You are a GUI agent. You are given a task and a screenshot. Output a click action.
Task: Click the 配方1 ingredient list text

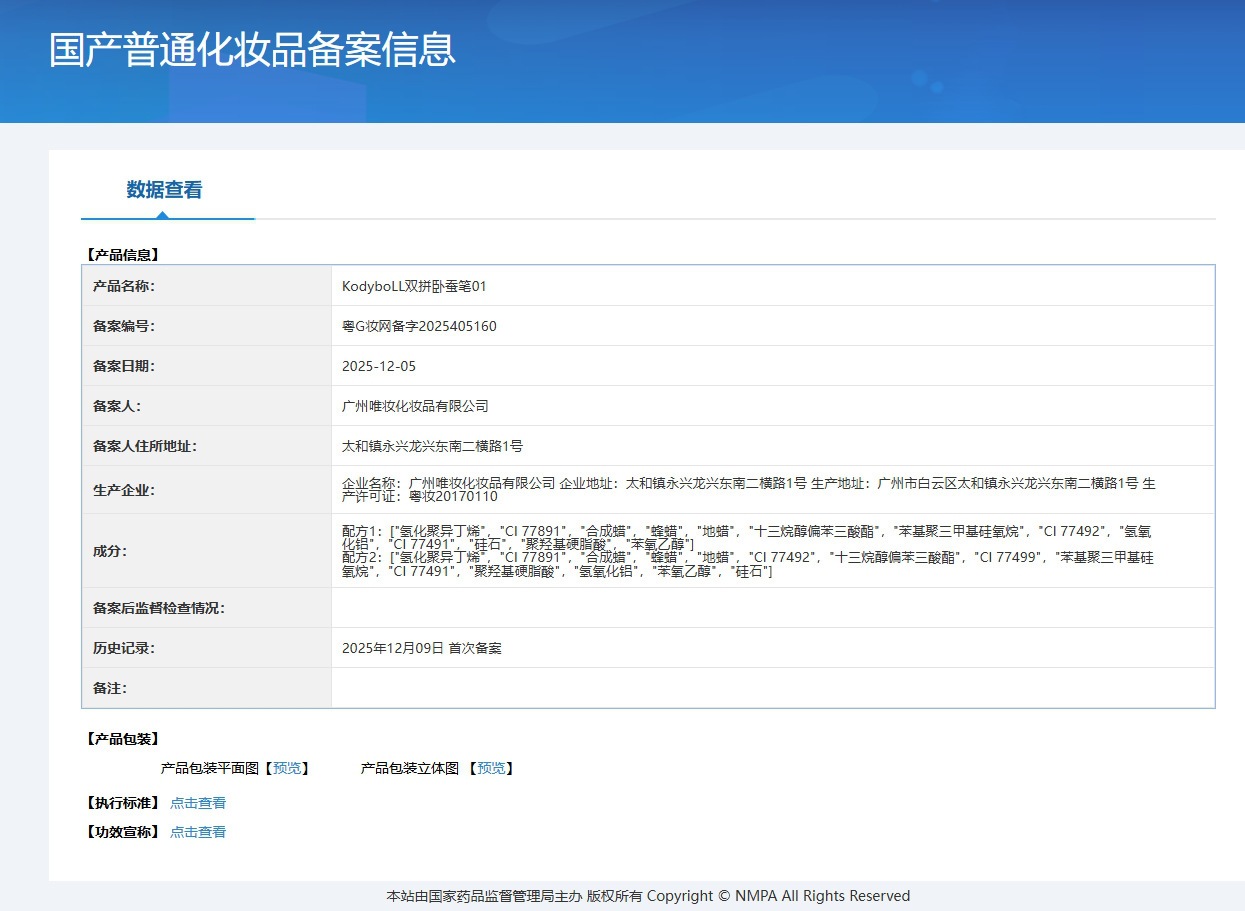tap(748, 536)
